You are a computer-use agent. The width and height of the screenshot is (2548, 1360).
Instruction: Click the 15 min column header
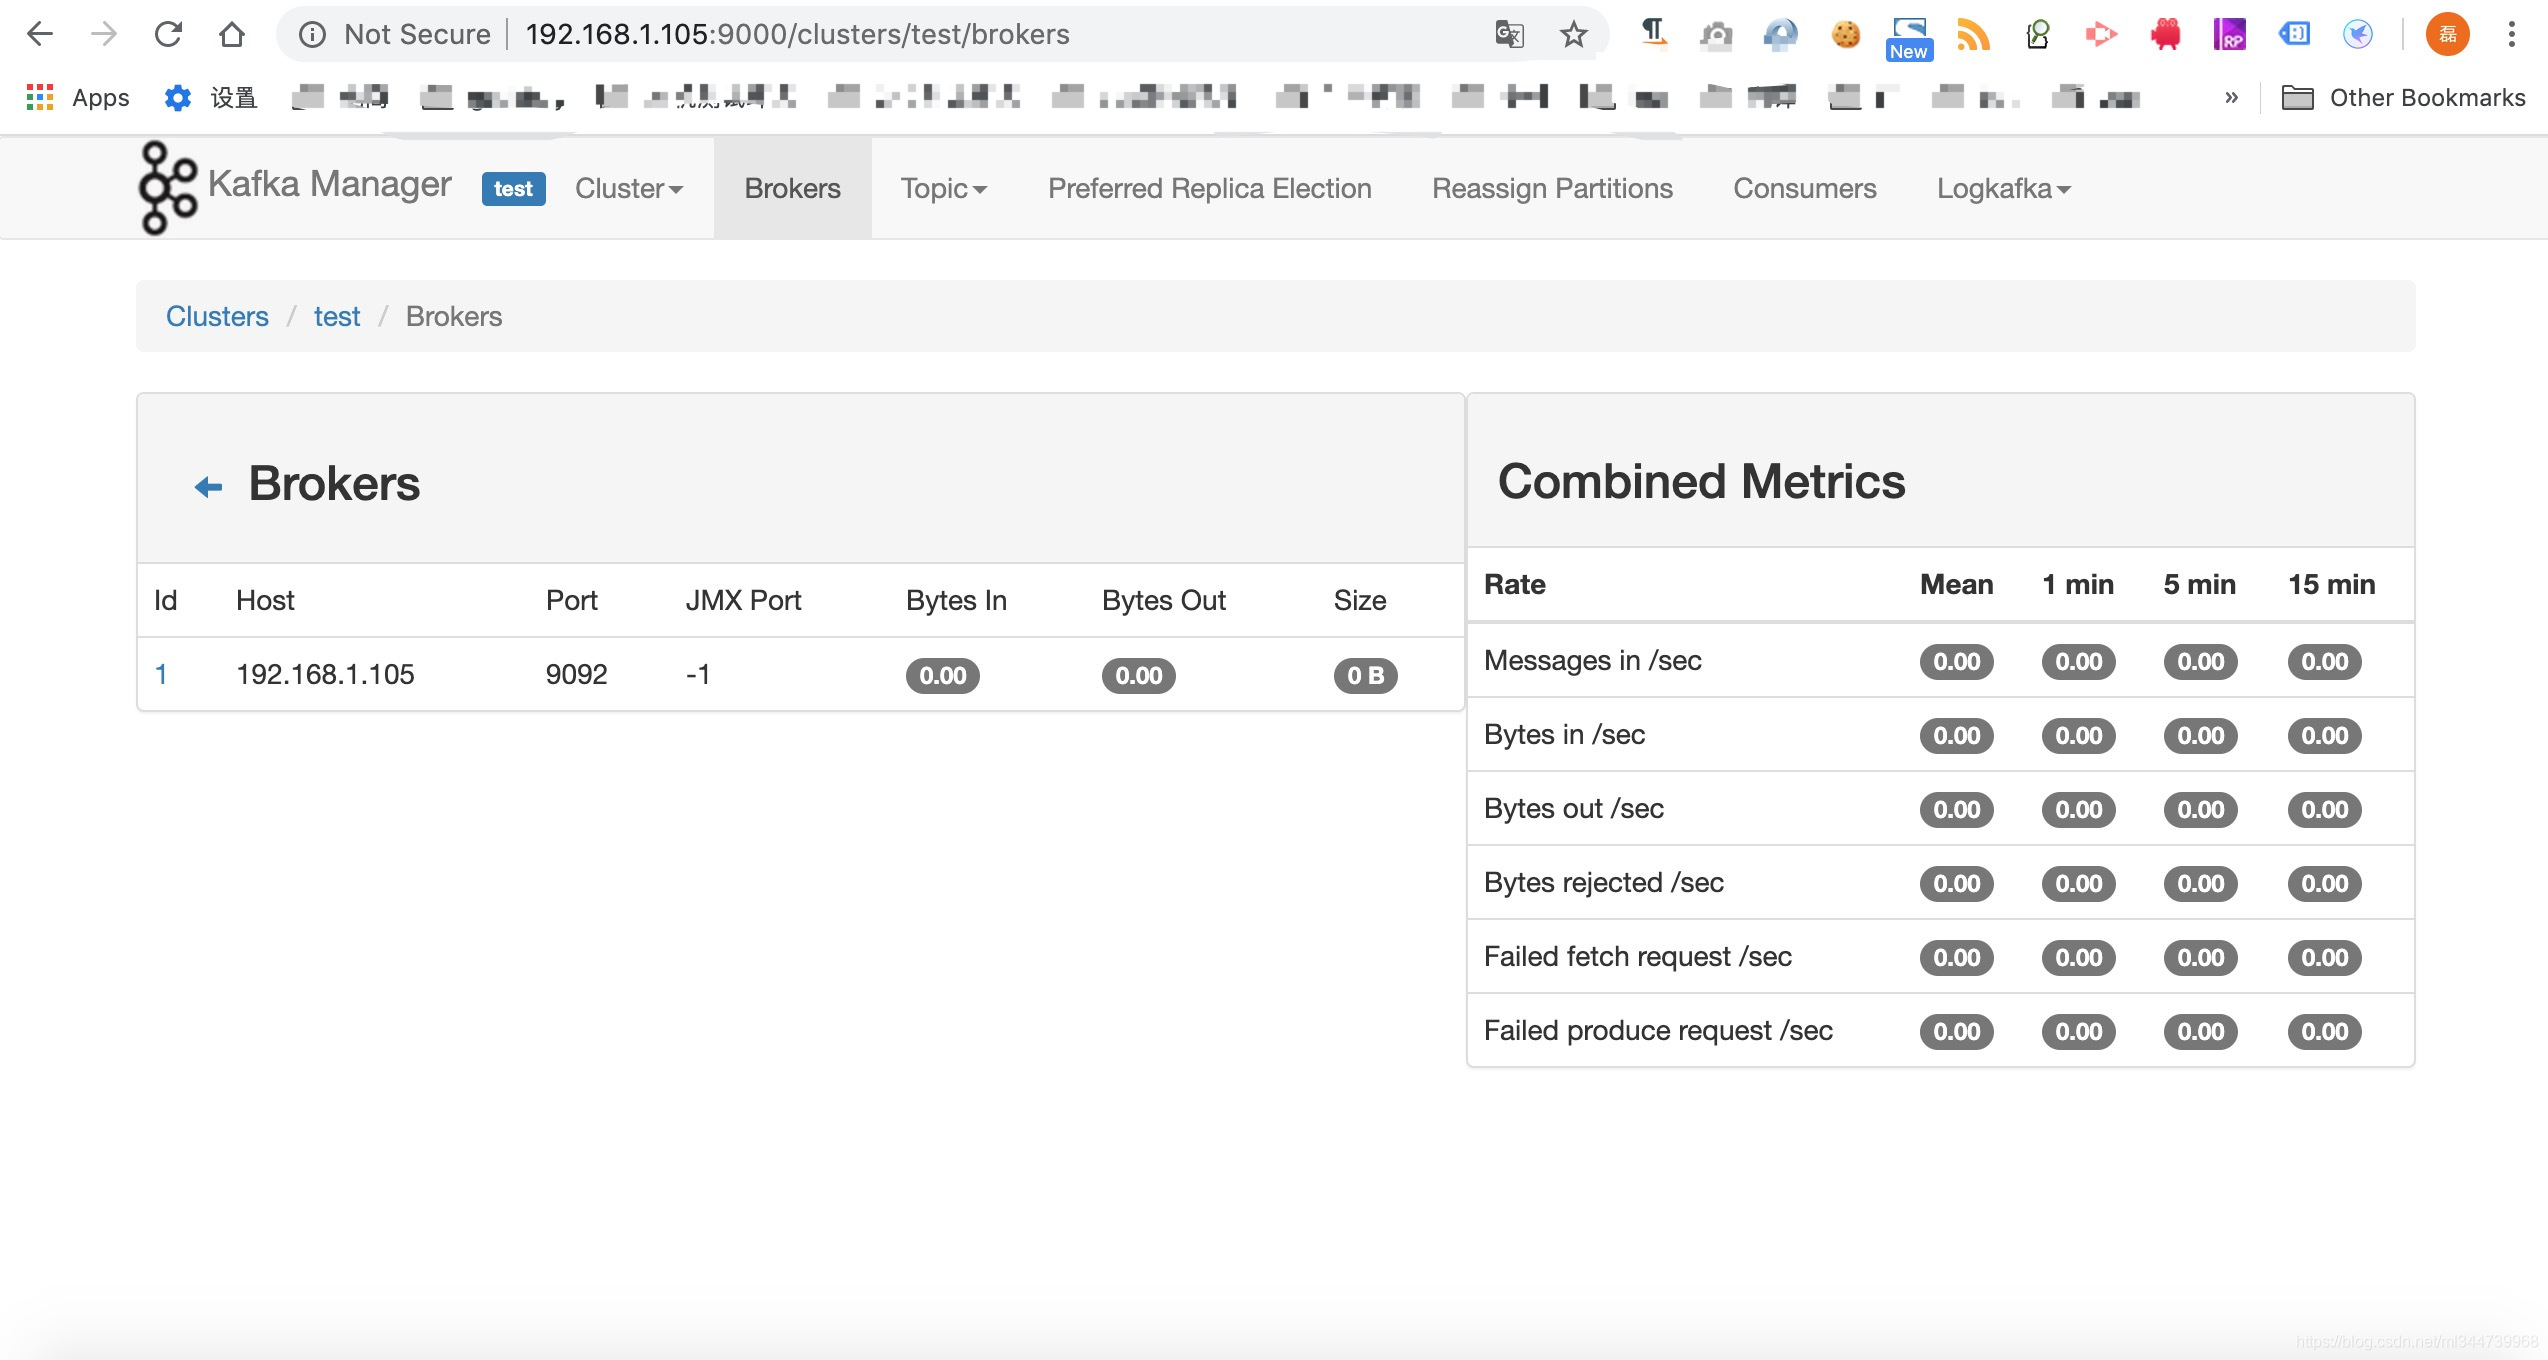click(2331, 584)
